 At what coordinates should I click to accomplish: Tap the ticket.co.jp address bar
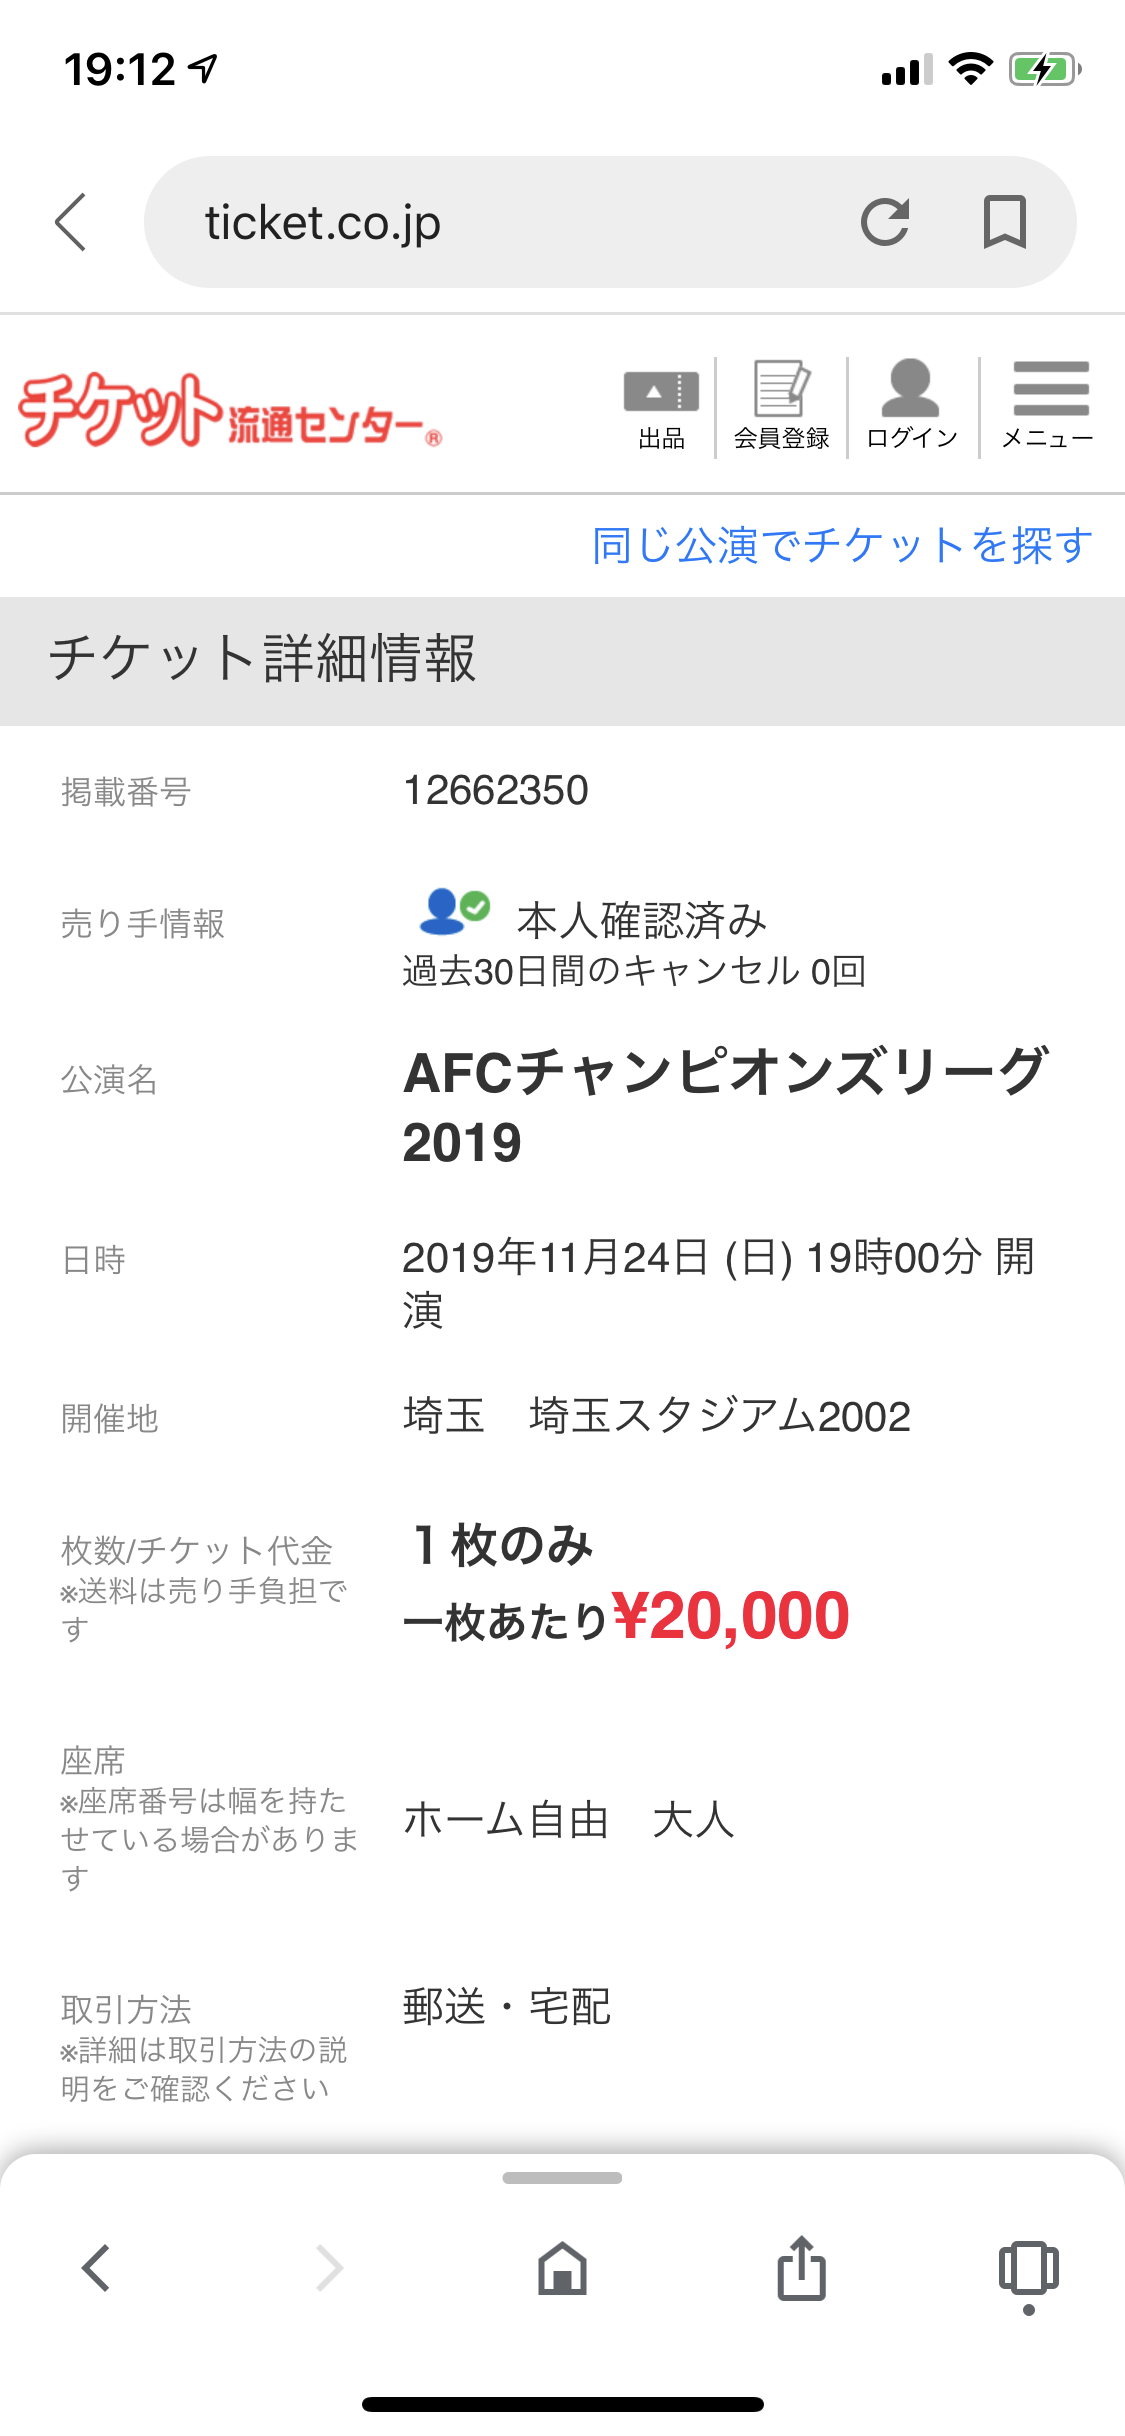pos(500,222)
